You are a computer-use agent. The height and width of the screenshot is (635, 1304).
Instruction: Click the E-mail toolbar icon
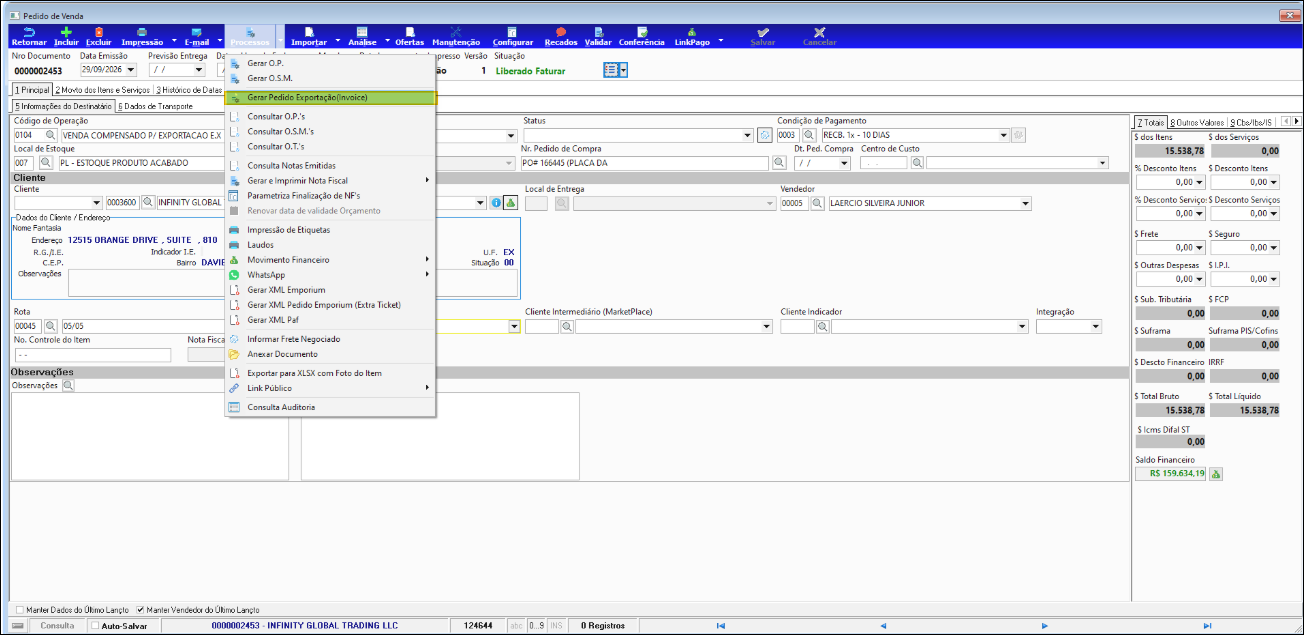196,37
